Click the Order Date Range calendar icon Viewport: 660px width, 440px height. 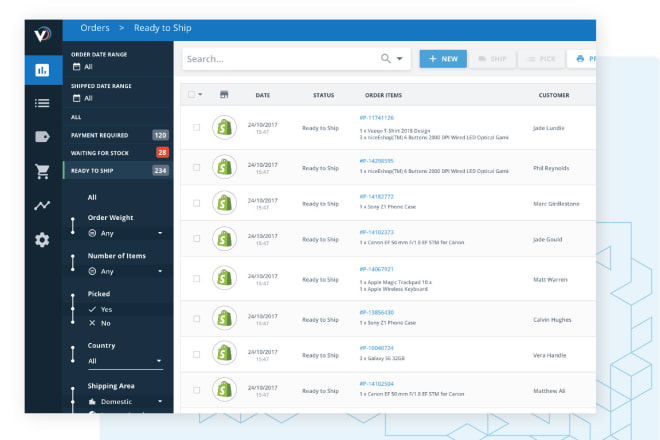click(76, 67)
